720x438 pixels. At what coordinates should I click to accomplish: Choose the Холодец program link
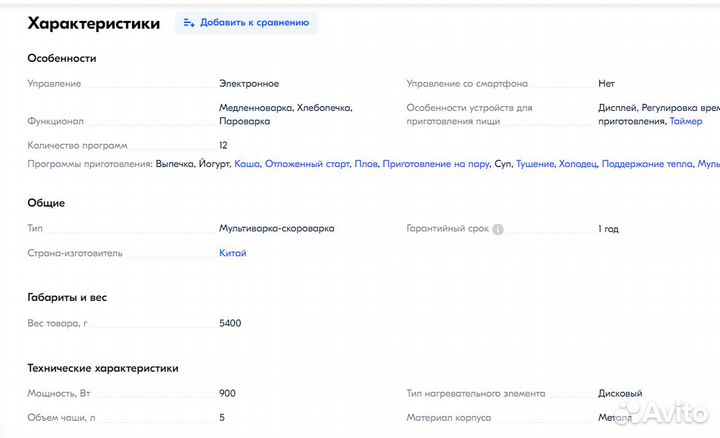578,163
